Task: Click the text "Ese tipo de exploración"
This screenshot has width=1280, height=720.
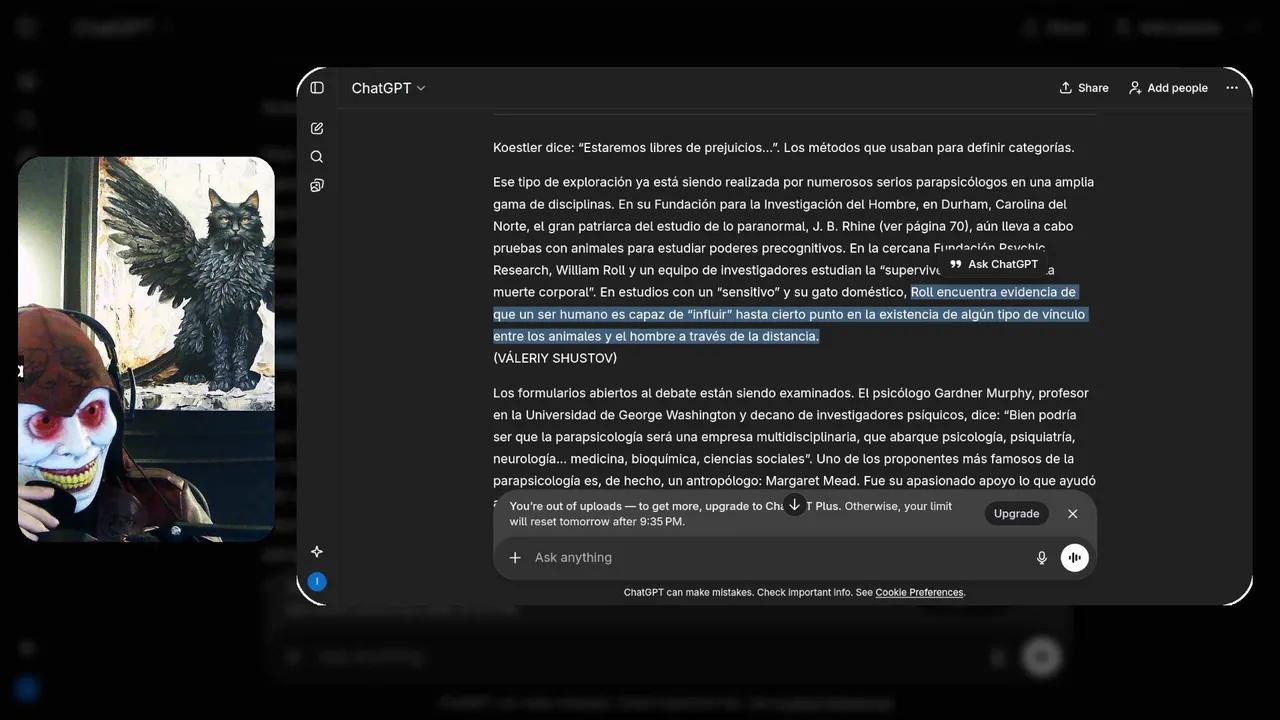Action: (x=565, y=182)
